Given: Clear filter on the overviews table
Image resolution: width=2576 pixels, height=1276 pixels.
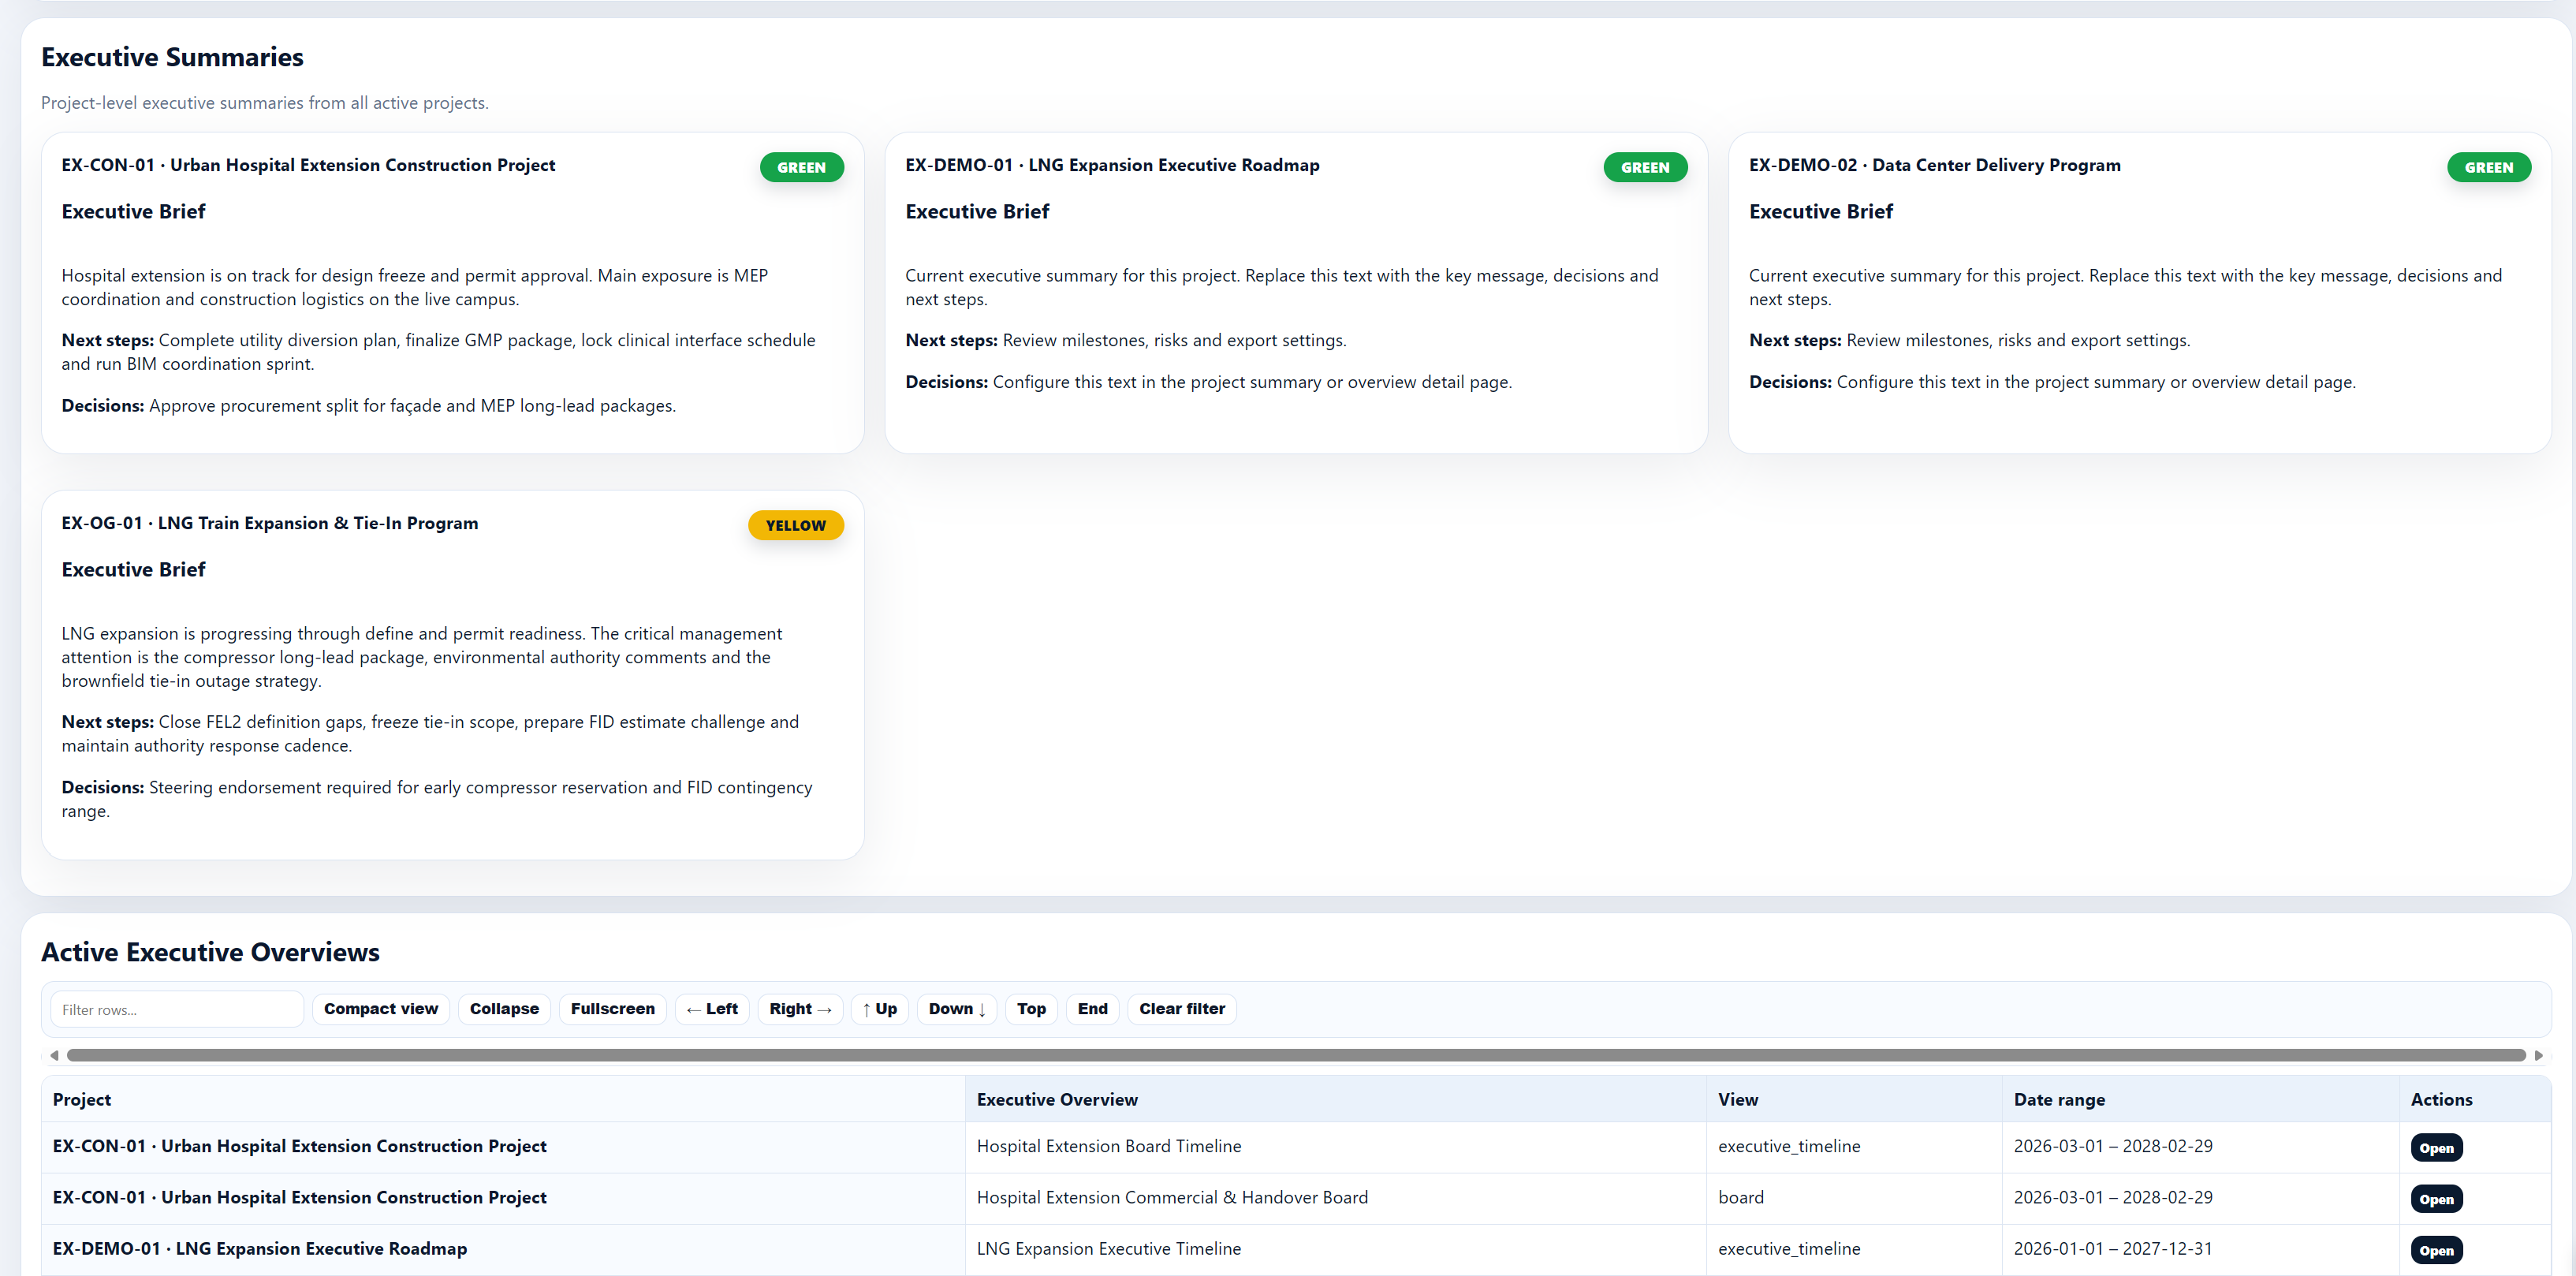Looking at the screenshot, I should click(x=1182, y=1009).
